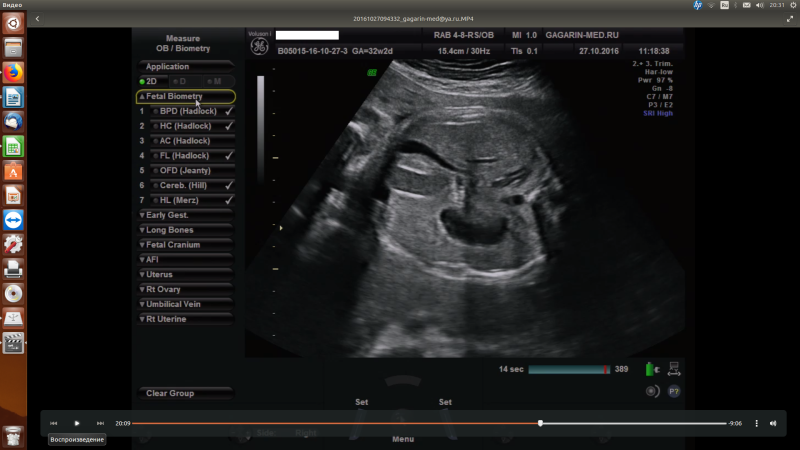
Task: Open Ubuntu Software Center from the dock
Action: coord(13,171)
